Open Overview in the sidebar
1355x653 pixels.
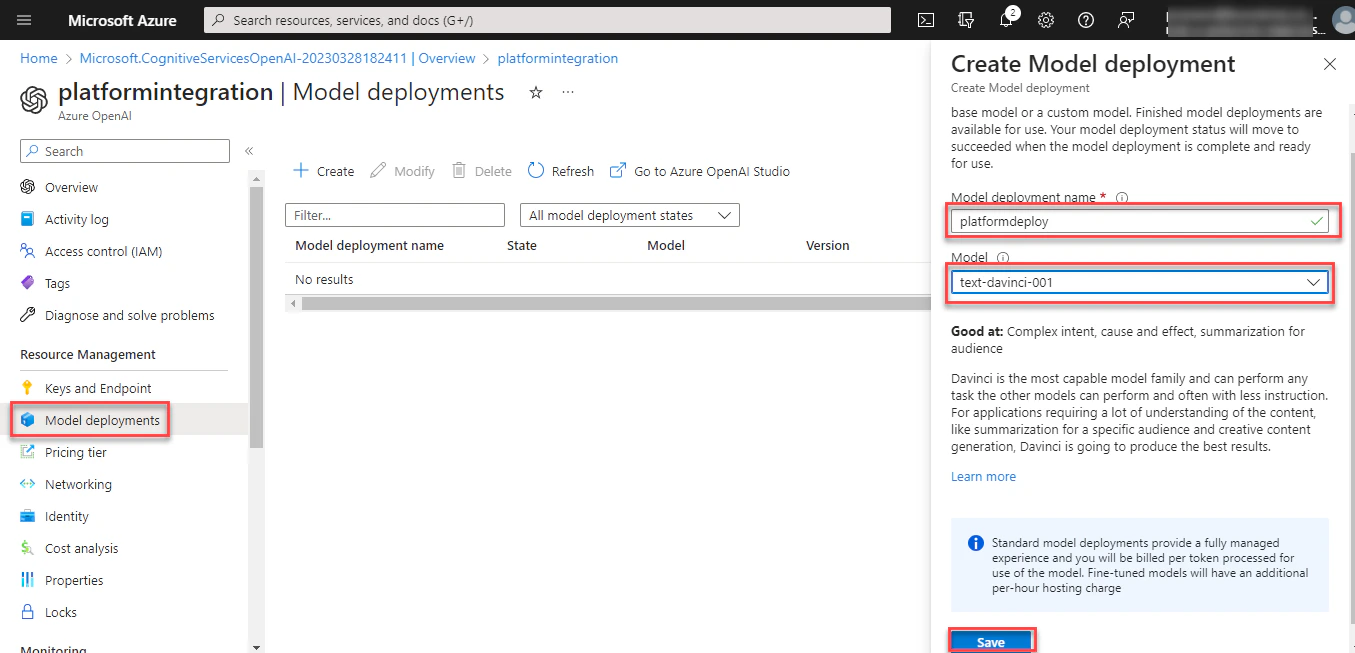click(x=71, y=187)
